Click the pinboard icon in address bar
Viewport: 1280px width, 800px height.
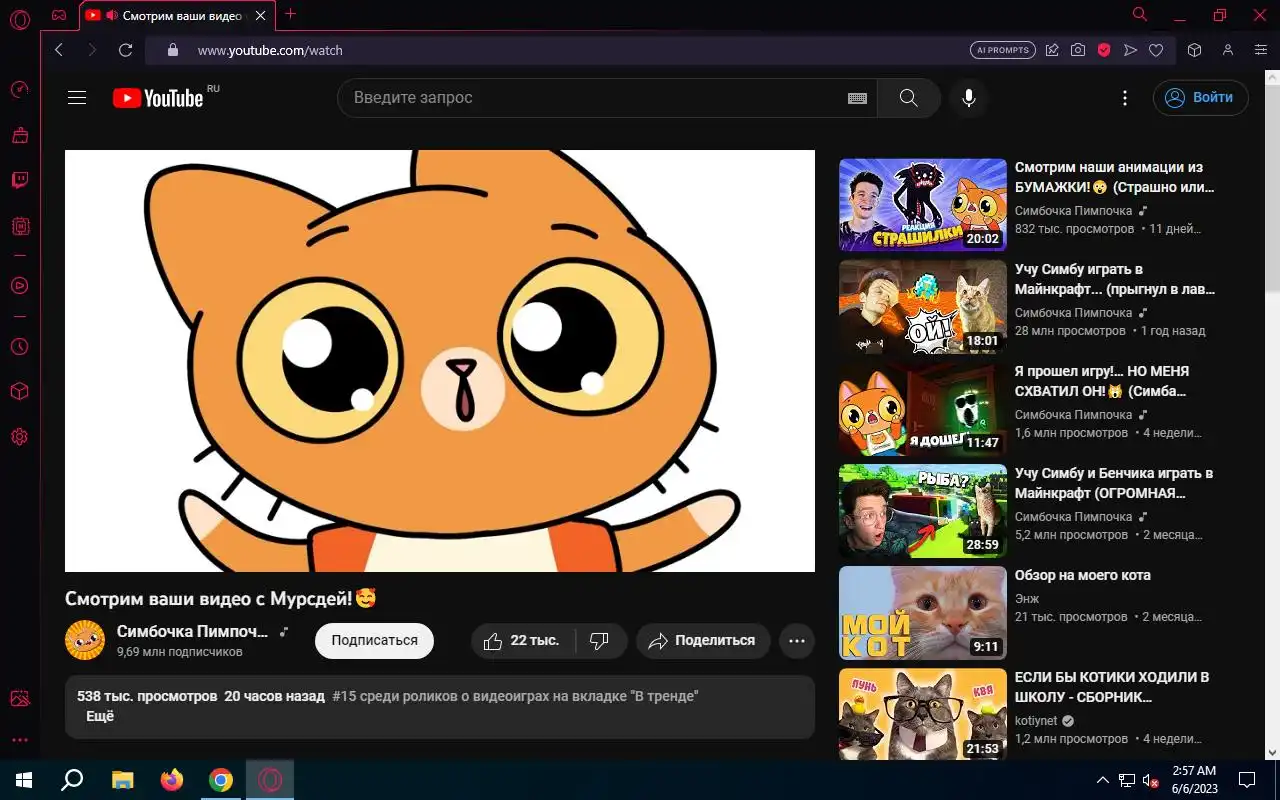click(x=1052, y=50)
